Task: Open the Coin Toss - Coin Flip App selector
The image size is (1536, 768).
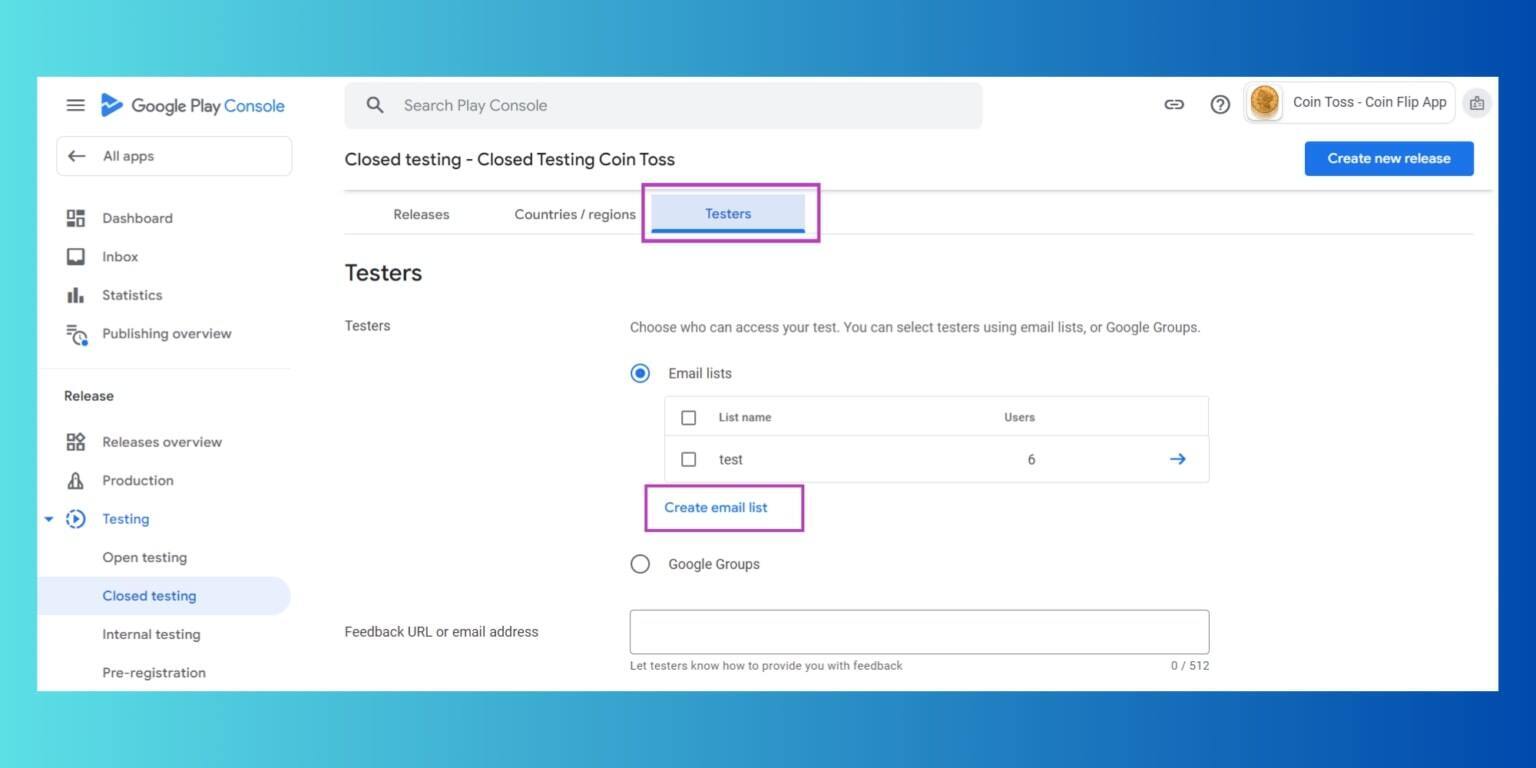Action: point(1350,102)
